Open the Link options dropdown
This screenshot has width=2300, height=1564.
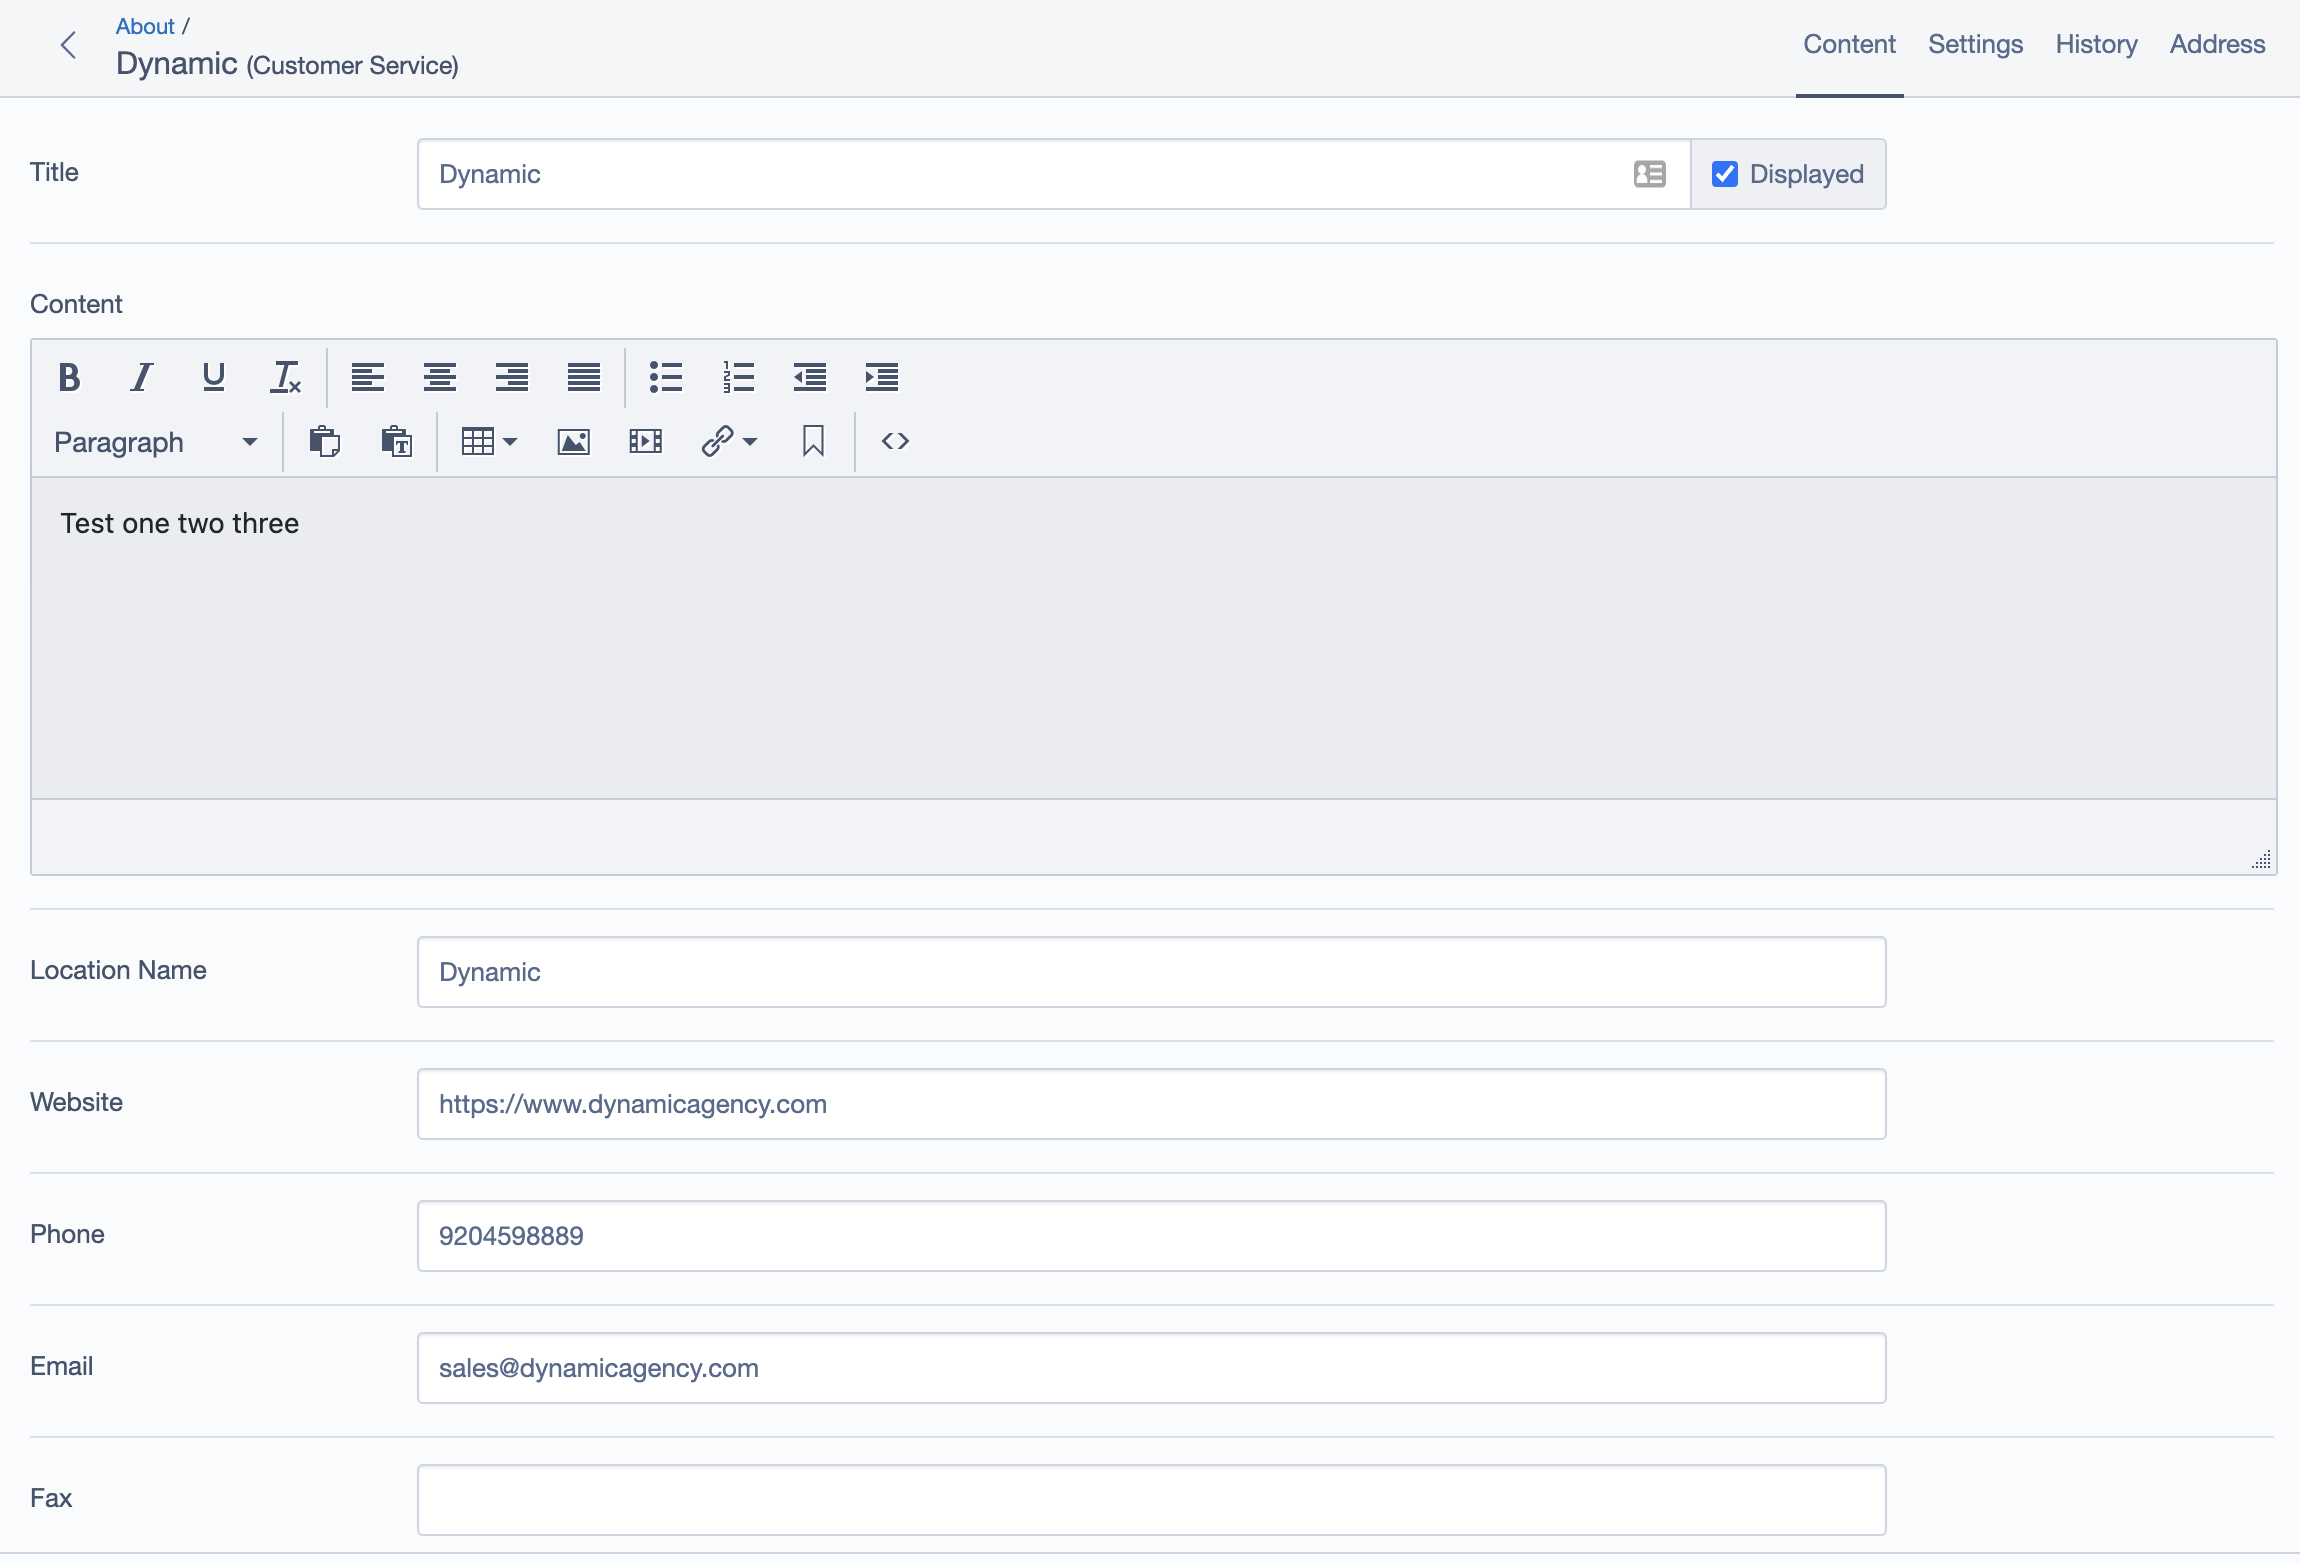pos(750,440)
